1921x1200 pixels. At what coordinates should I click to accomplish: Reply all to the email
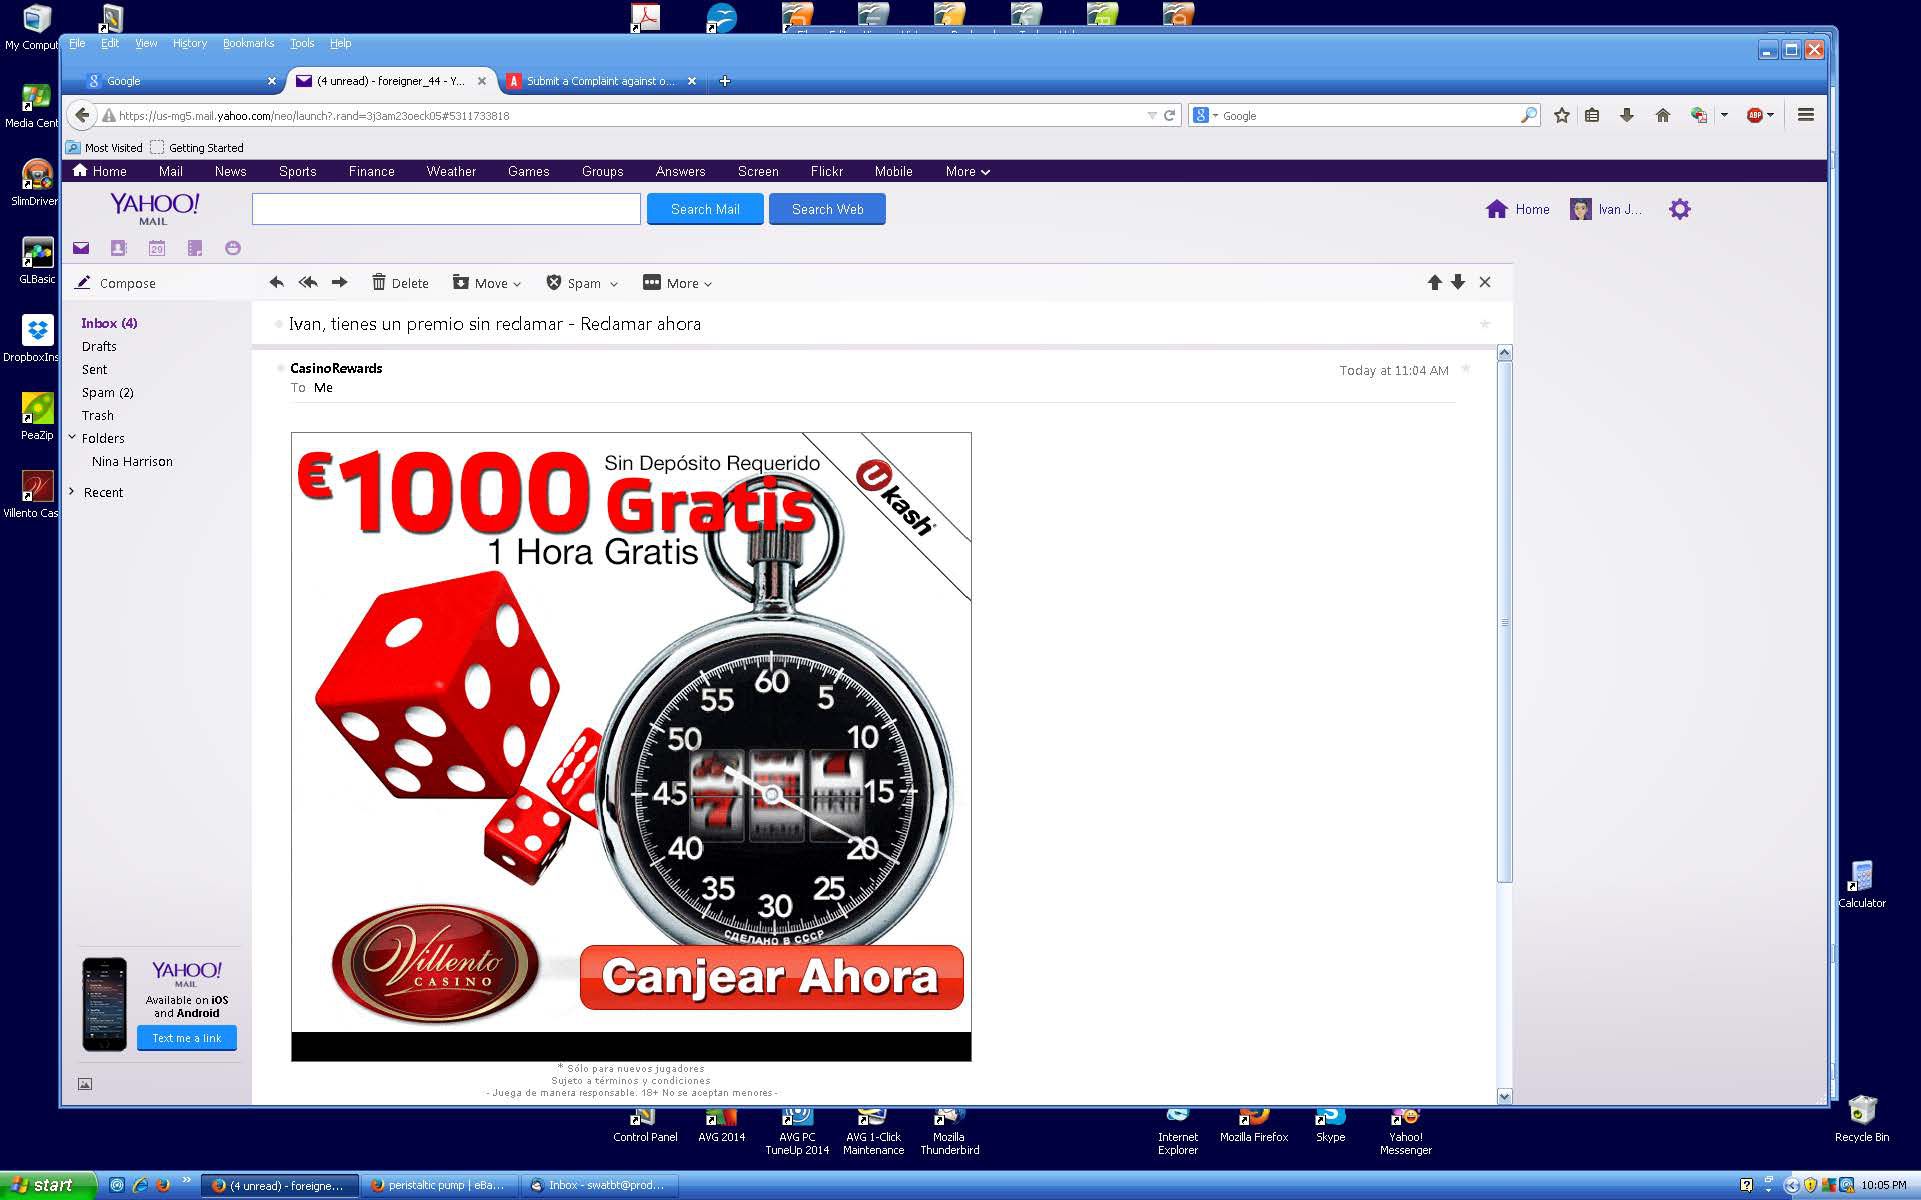pos(308,283)
